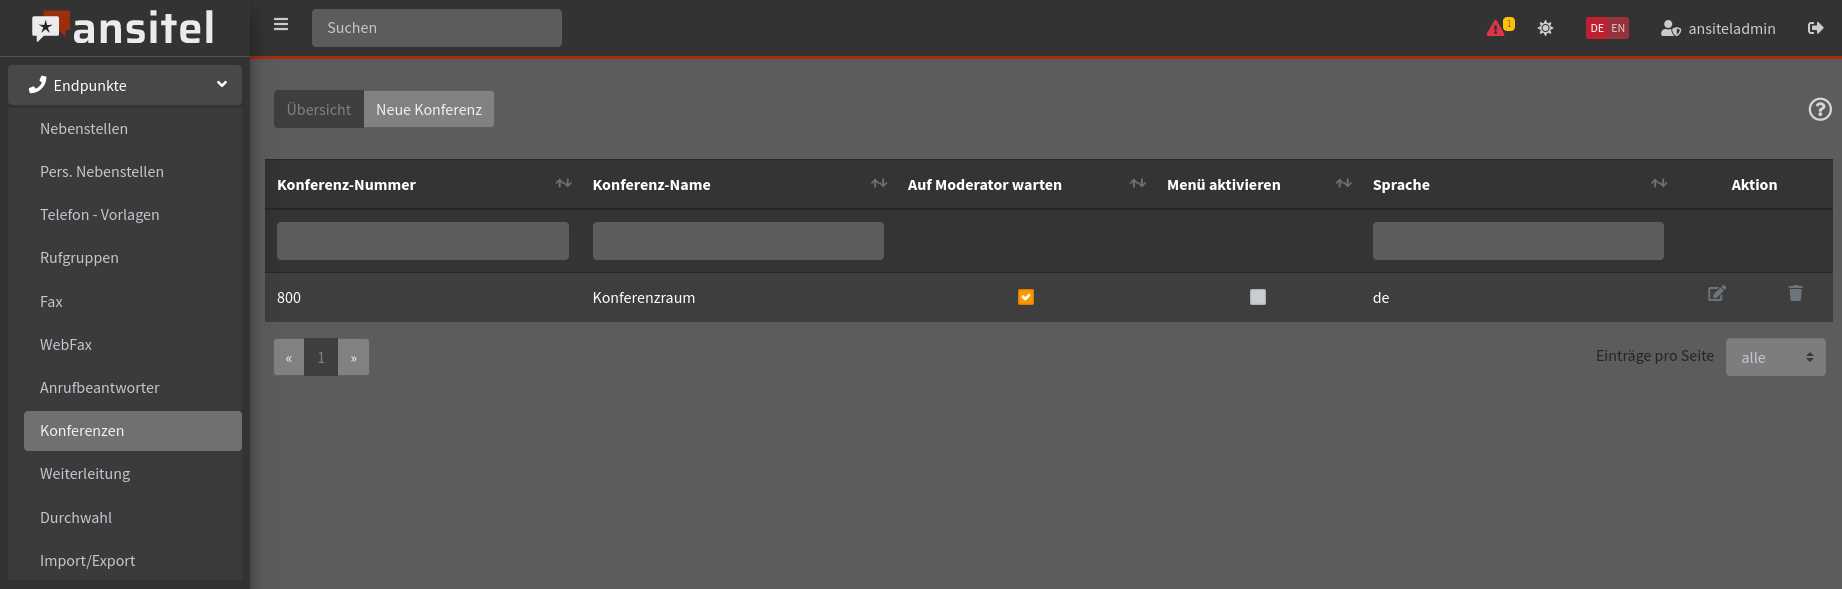Switch language with the DE EN toggle
Screen dimensions: 1842x589
tap(1606, 28)
